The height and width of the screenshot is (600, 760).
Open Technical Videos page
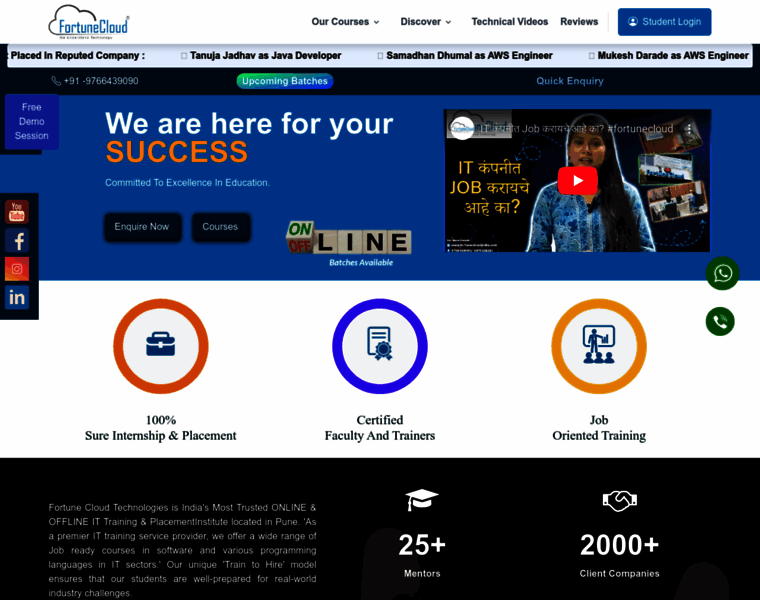coord(509,22)
